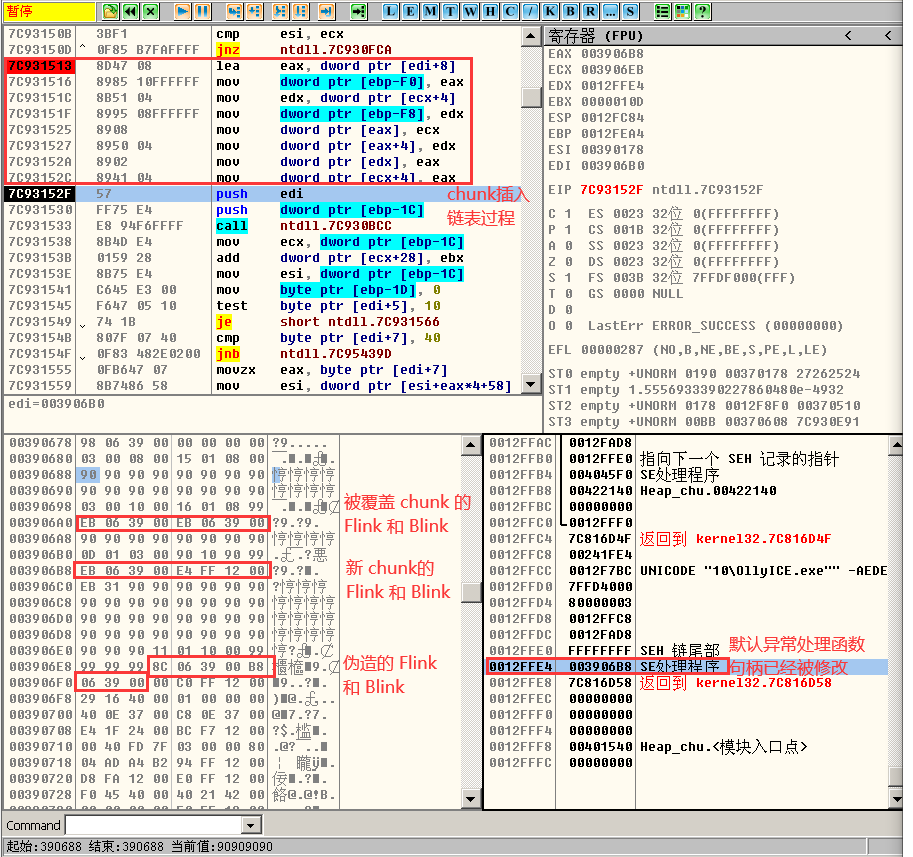Expand the Command box dropdown arrow
Image resolution: width=913 pixels, height=857 pixels.
point(250,826)
